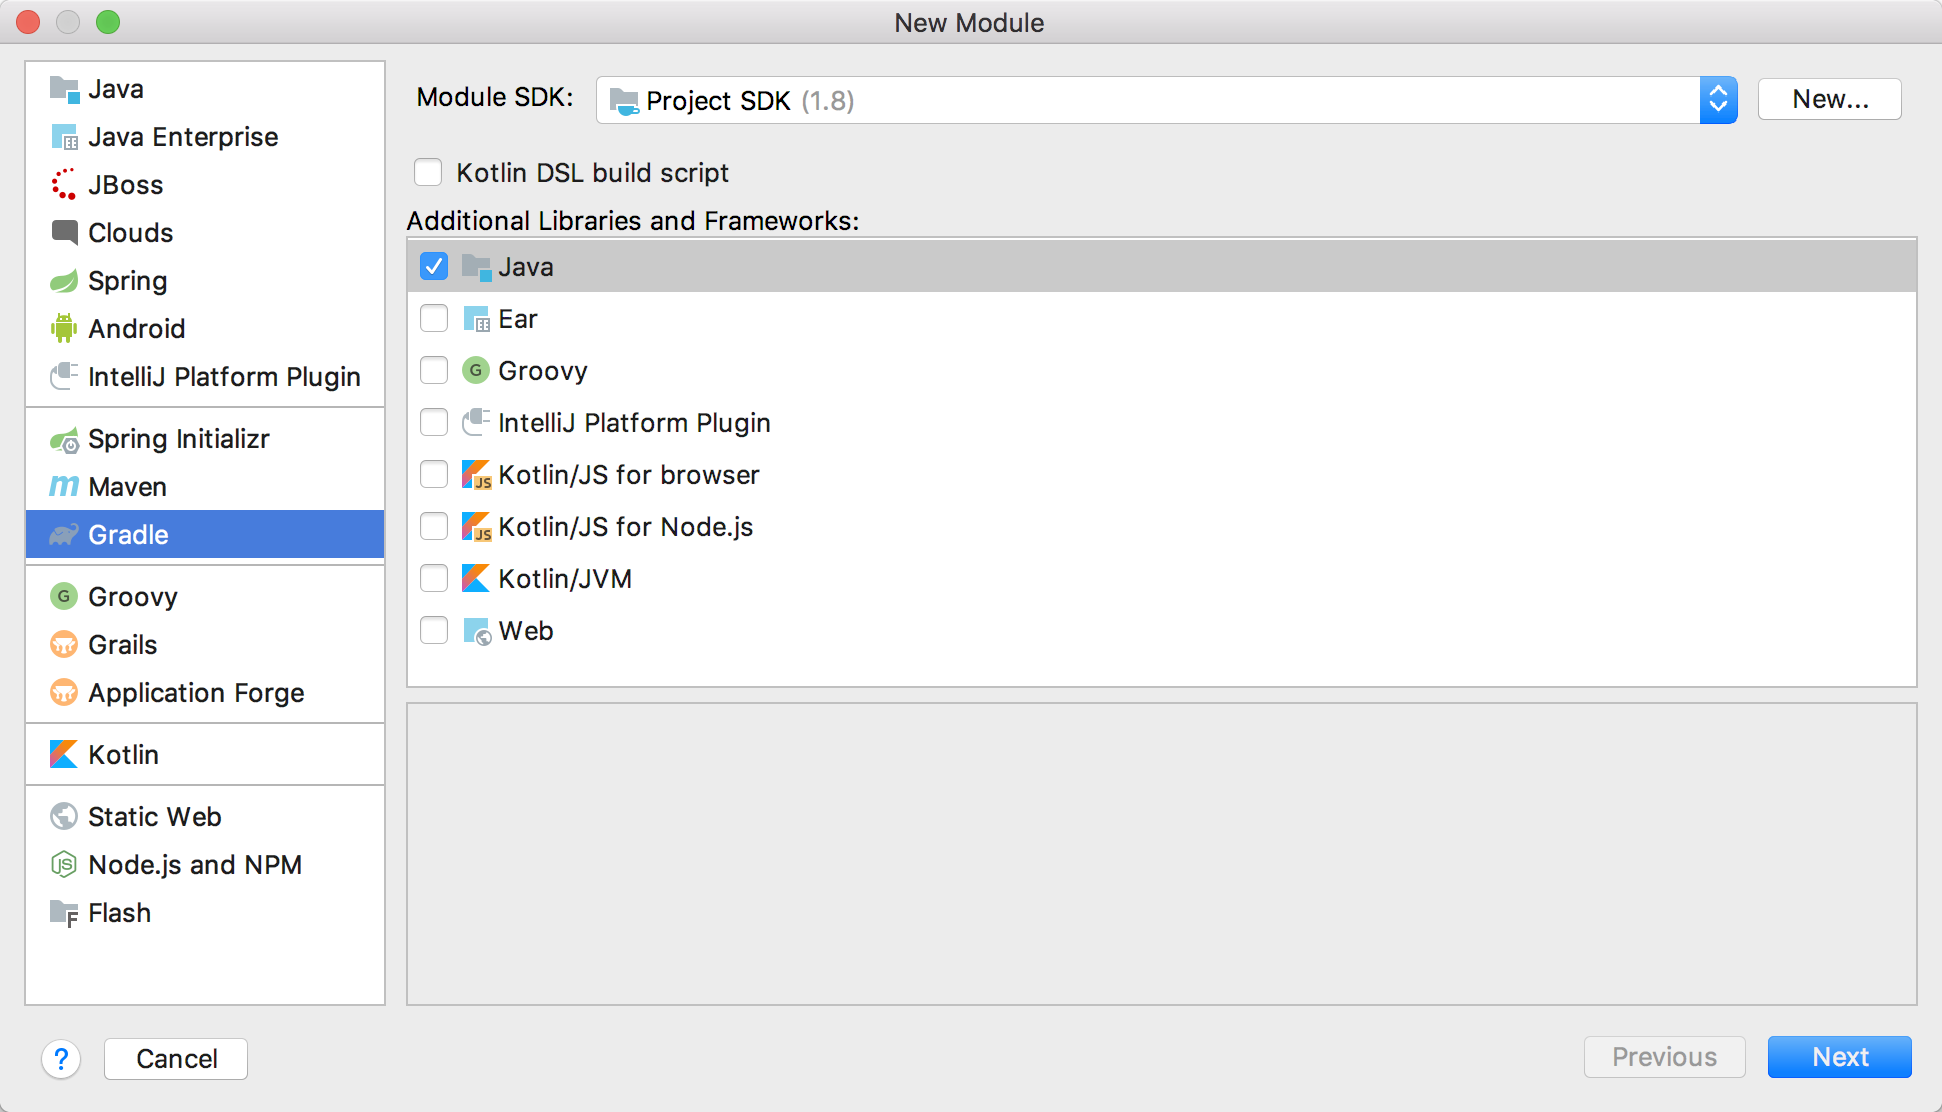Uncheck the Java framework checkbox
This screenshot has width=1942, height=1112.
click(434, 266)
